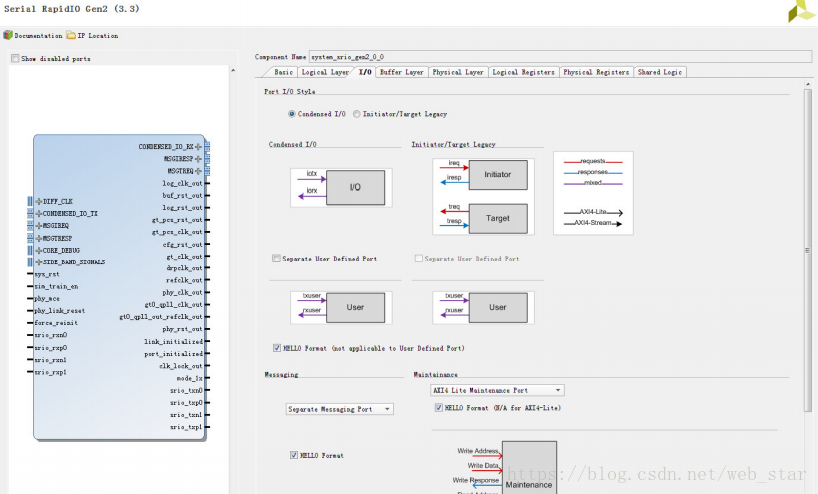Screen dimensions: 818x494
Task: Click the srio_txn0 port label
Action: pyautogui.click(x=186, y=390)
